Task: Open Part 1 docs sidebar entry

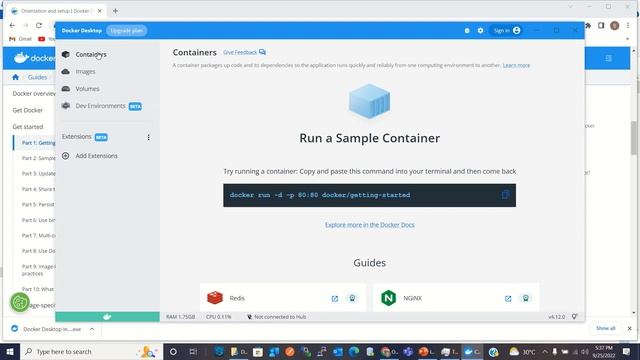Action: [38, 143]
